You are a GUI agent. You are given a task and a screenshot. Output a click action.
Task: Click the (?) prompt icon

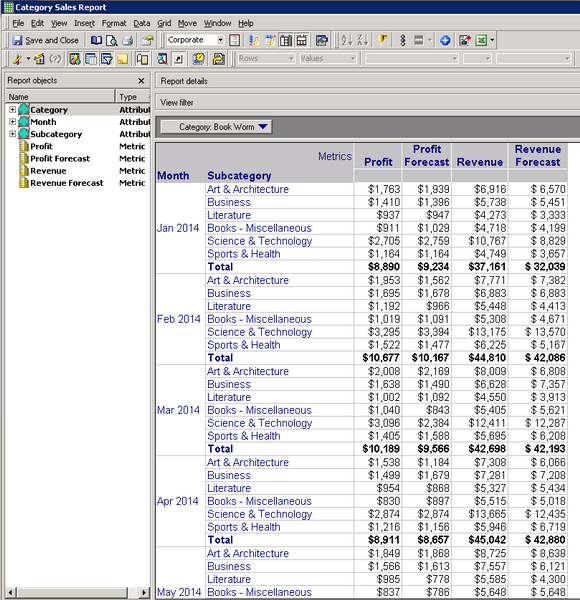(55, 59)
